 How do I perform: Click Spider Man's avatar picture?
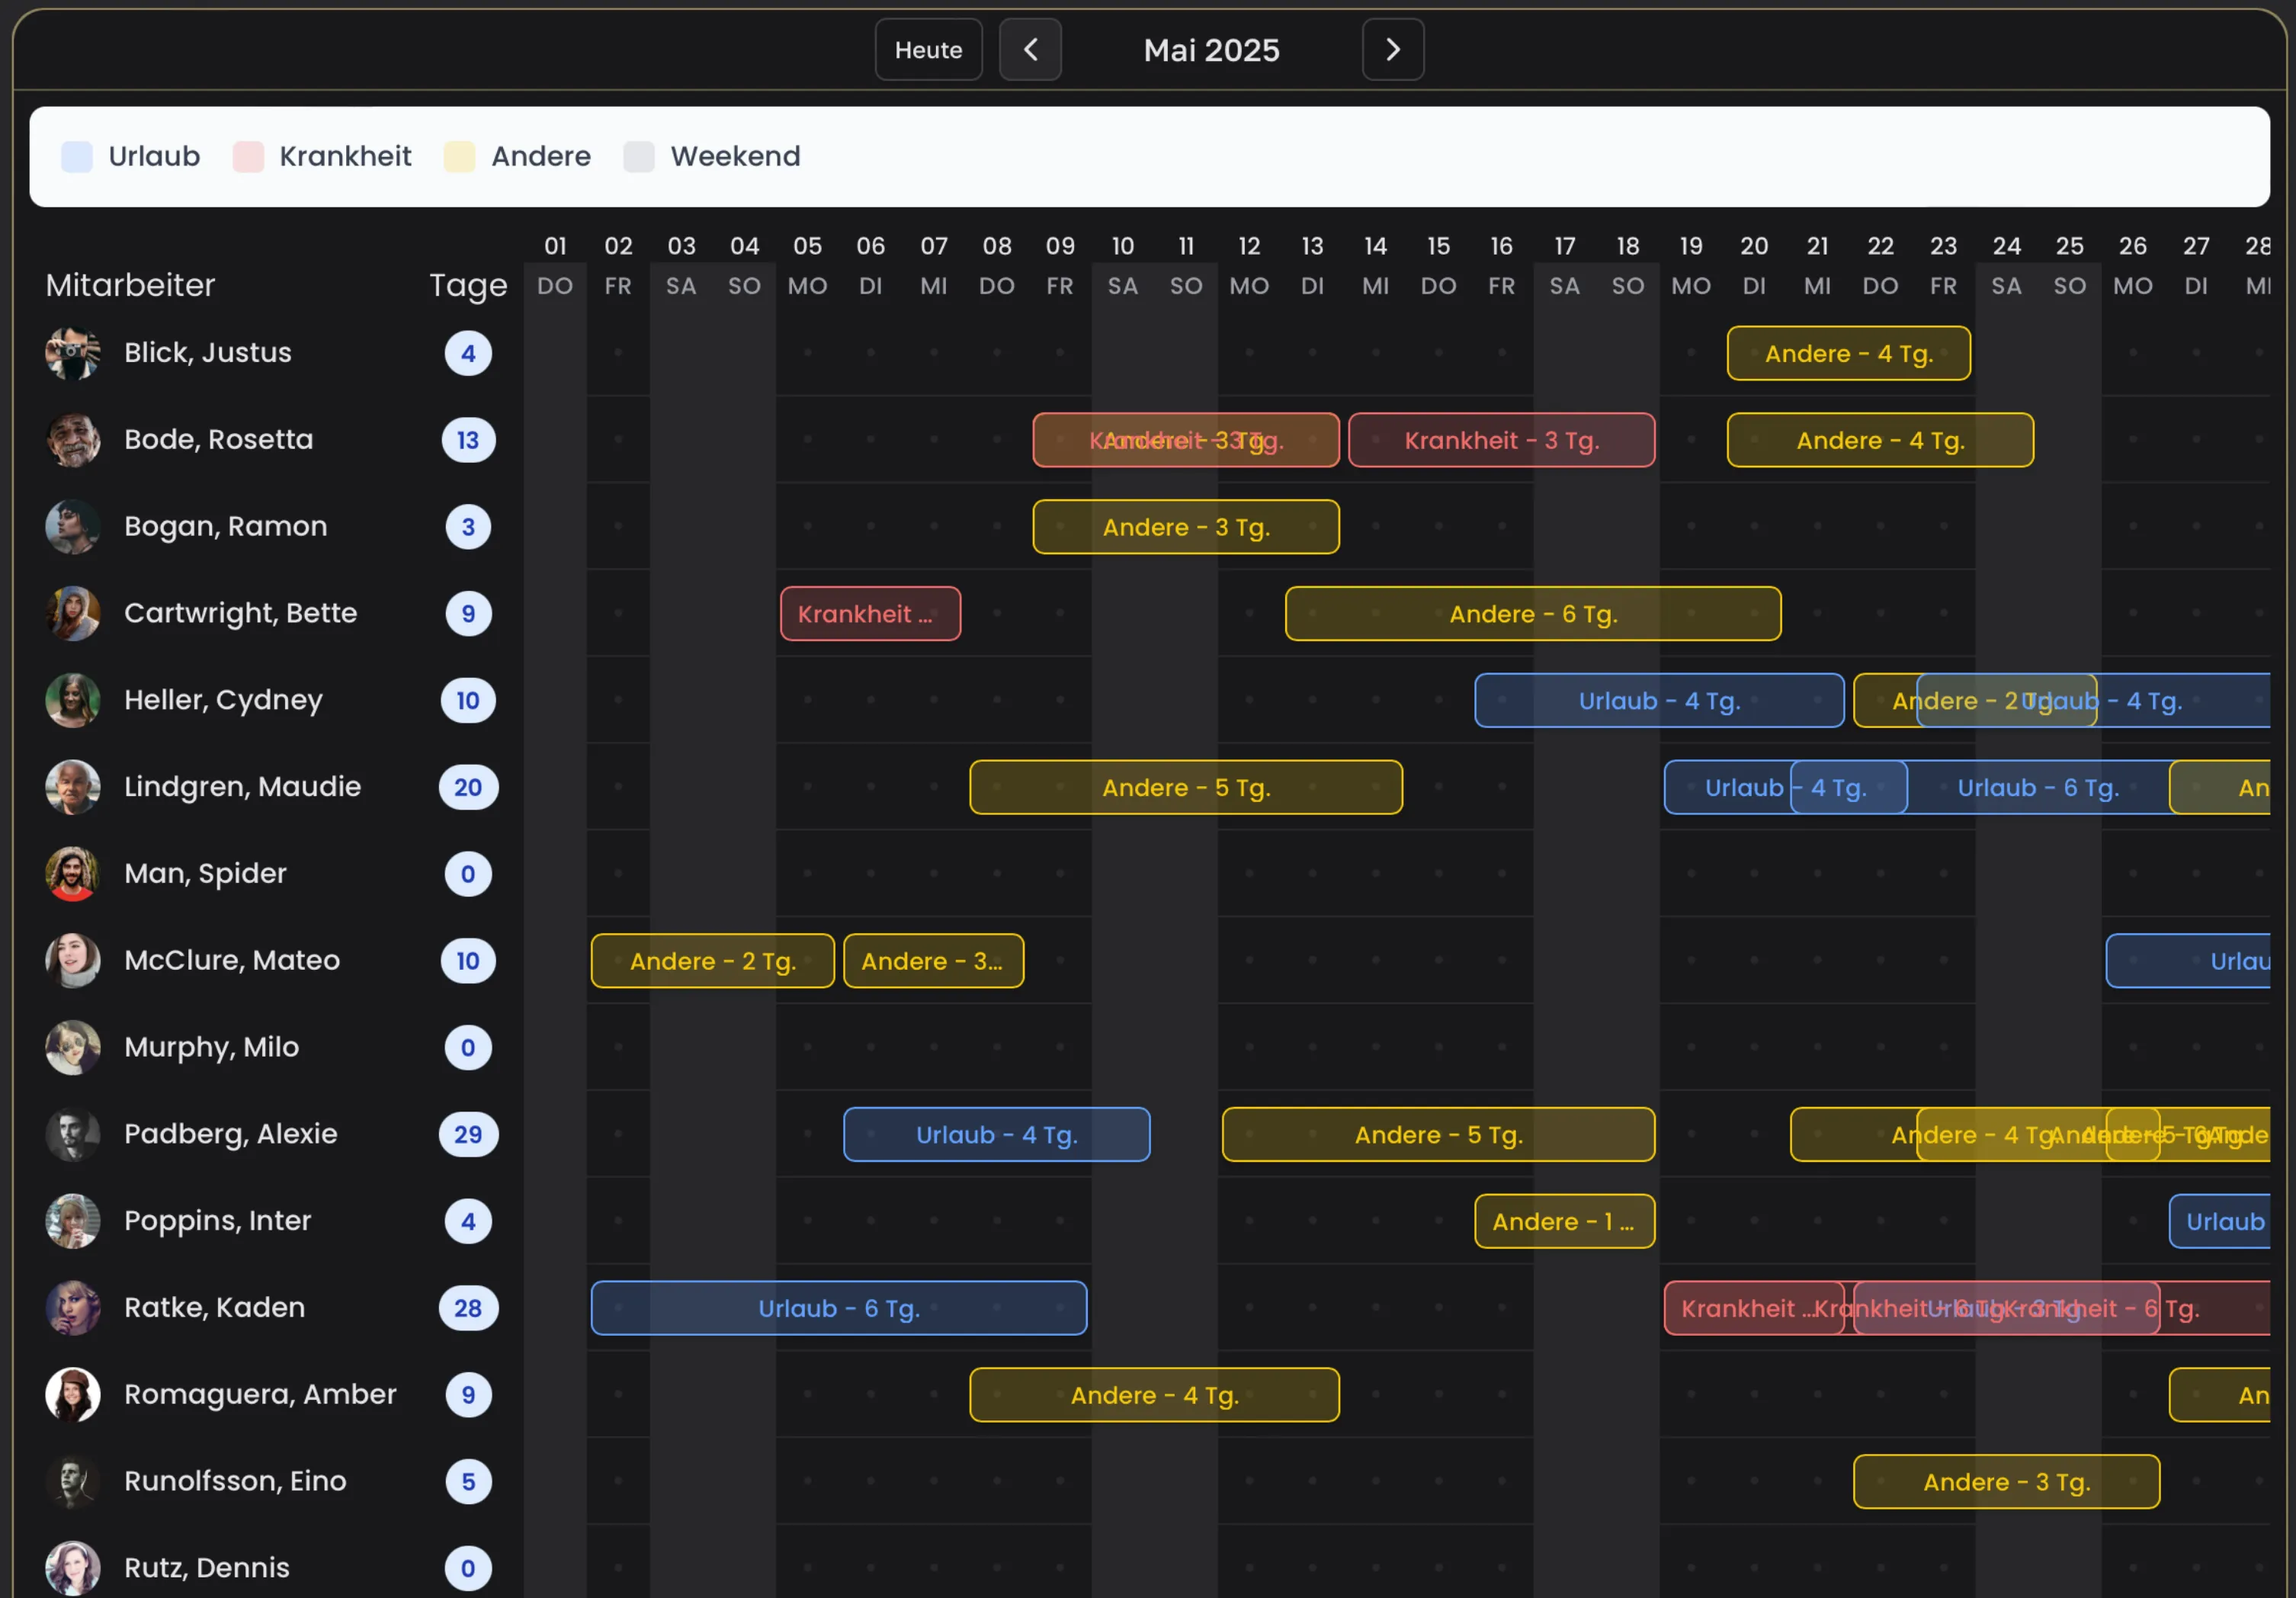click(73, 874)
